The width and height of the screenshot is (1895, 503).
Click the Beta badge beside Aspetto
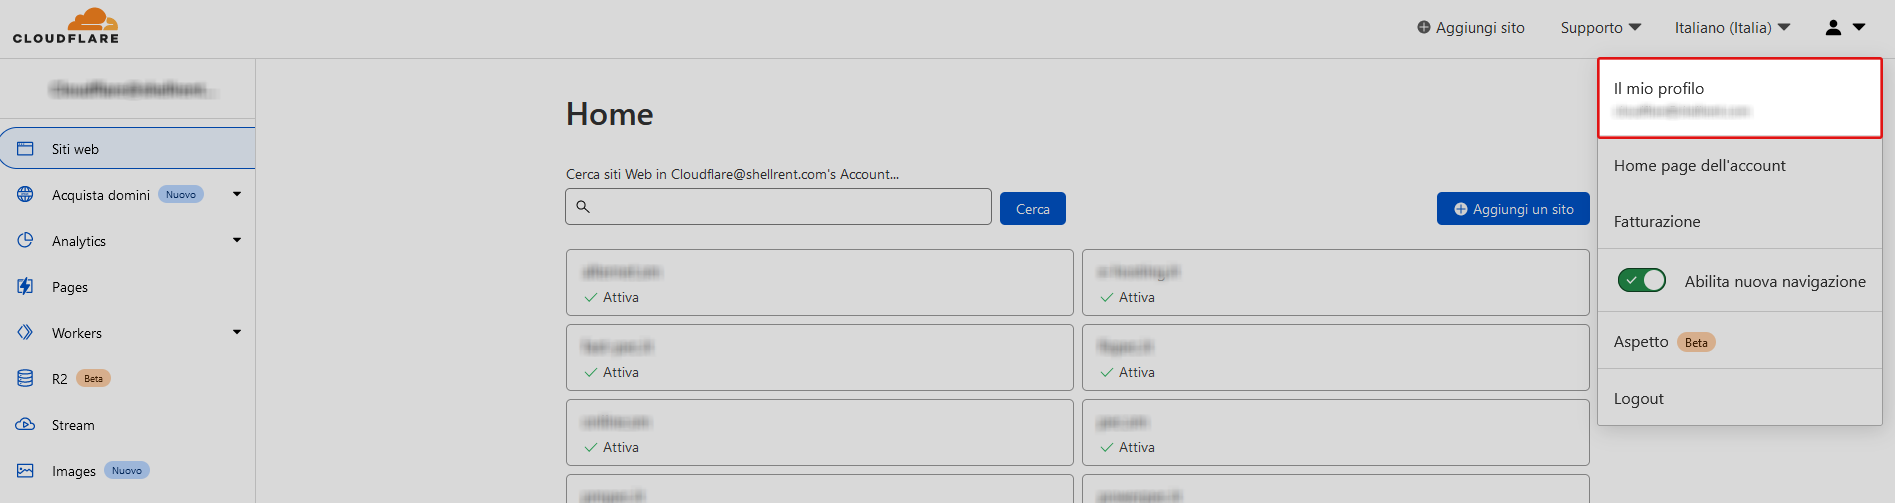(1696, 342)
